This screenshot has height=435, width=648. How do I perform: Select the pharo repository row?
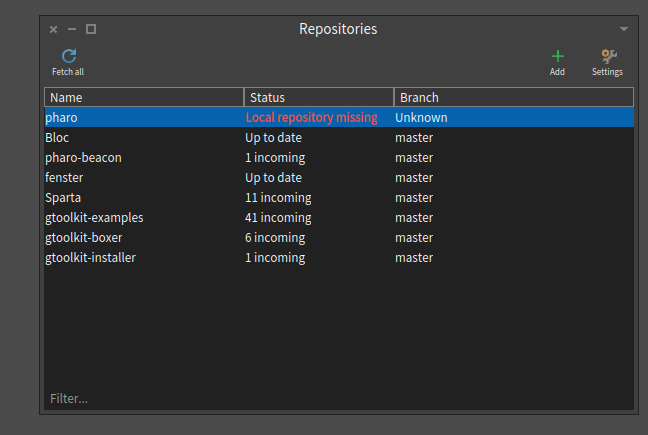point(339,117)
